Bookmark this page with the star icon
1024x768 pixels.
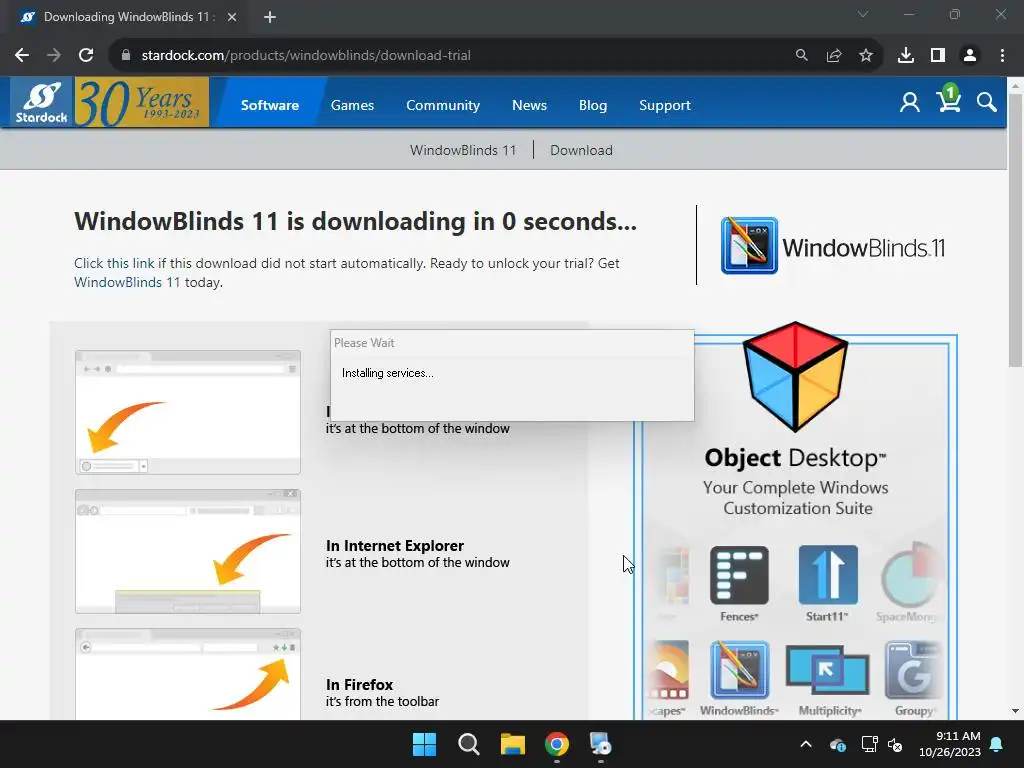(865, 56)
